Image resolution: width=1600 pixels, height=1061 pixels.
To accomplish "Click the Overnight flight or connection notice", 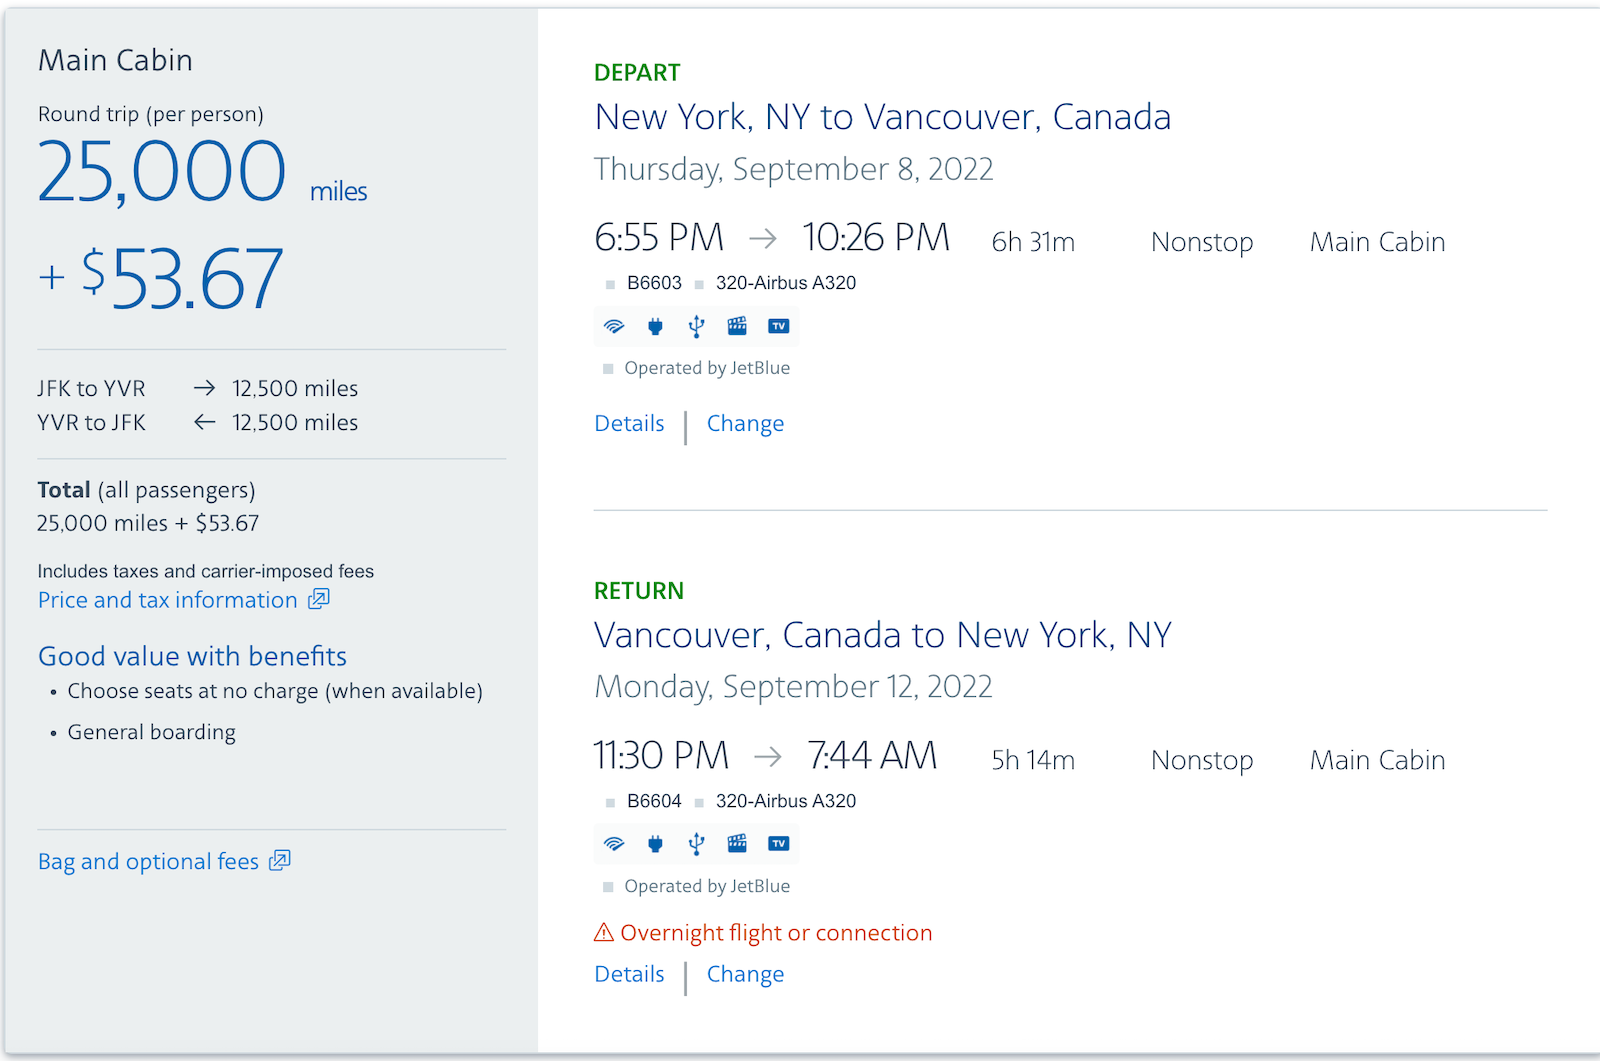I will (777, 932).
